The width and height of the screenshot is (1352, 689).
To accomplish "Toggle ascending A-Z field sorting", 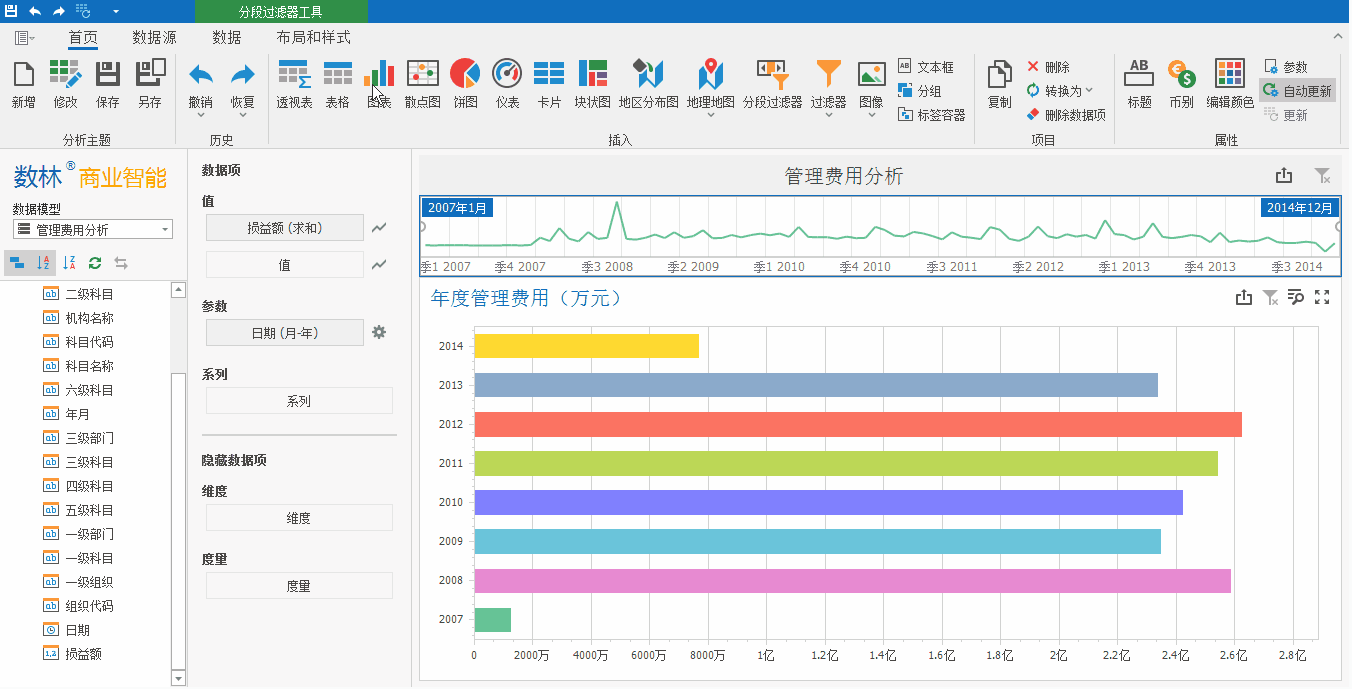I will (44, 263).
